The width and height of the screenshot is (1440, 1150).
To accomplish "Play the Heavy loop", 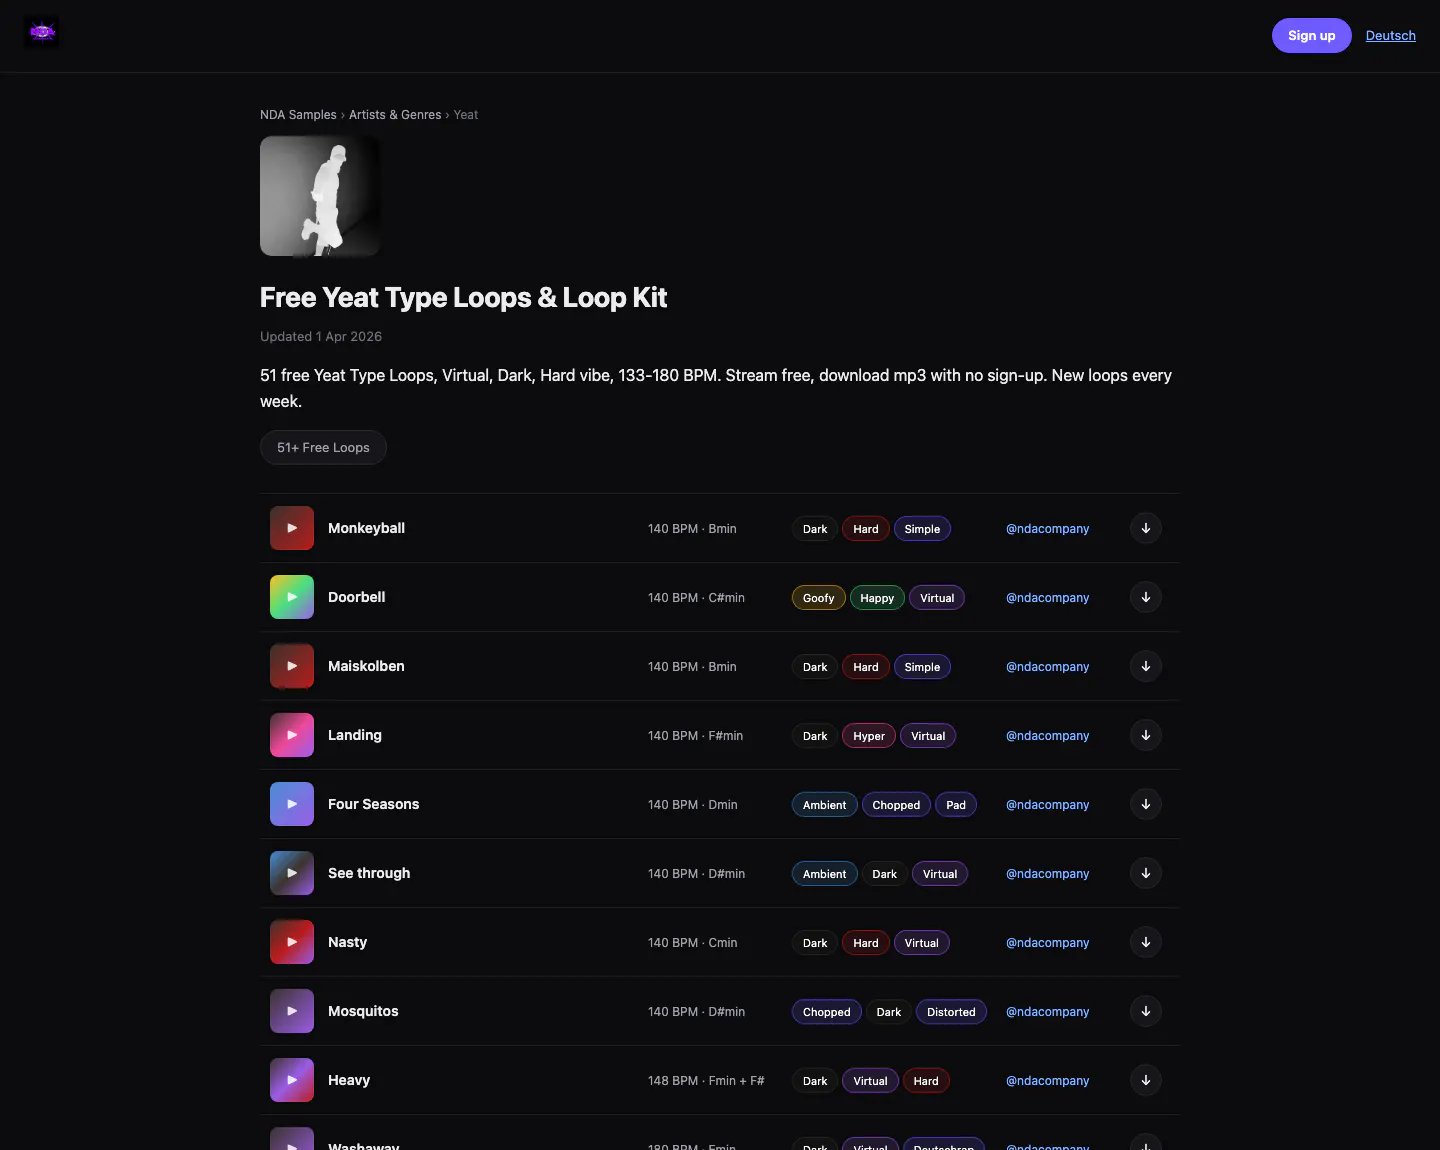I will click(292, 1080).
